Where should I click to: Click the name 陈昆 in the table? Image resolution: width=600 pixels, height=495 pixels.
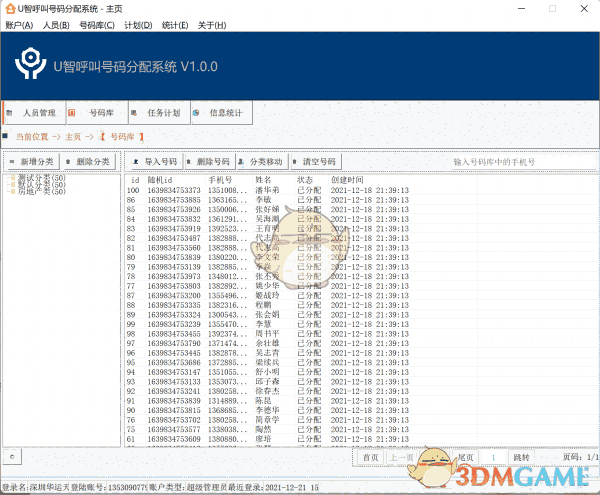[x=263, y=401]
